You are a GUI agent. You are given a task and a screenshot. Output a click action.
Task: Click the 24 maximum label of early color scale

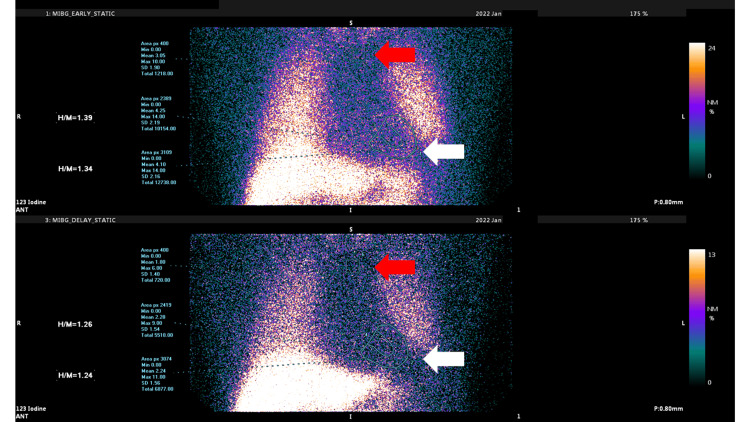coord(711,48)
